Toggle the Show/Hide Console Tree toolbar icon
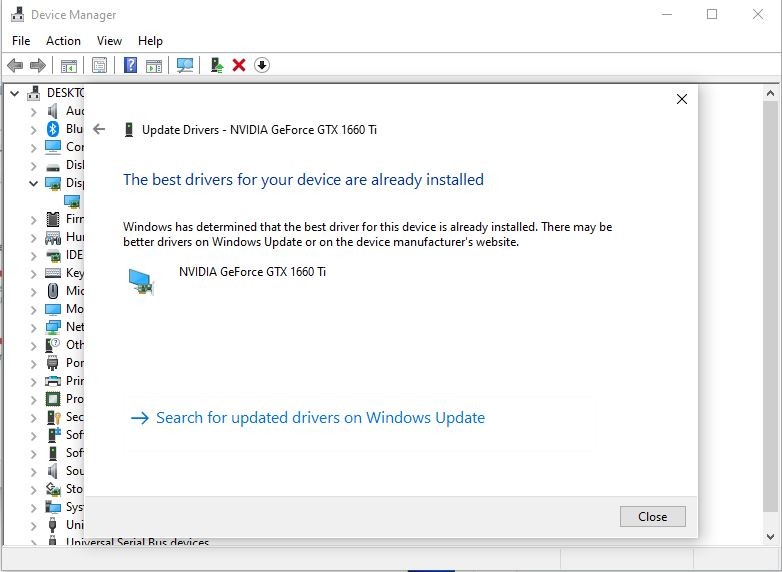This screenshot has height=572, width=782. pyautogui.click(x=69, y=65)
